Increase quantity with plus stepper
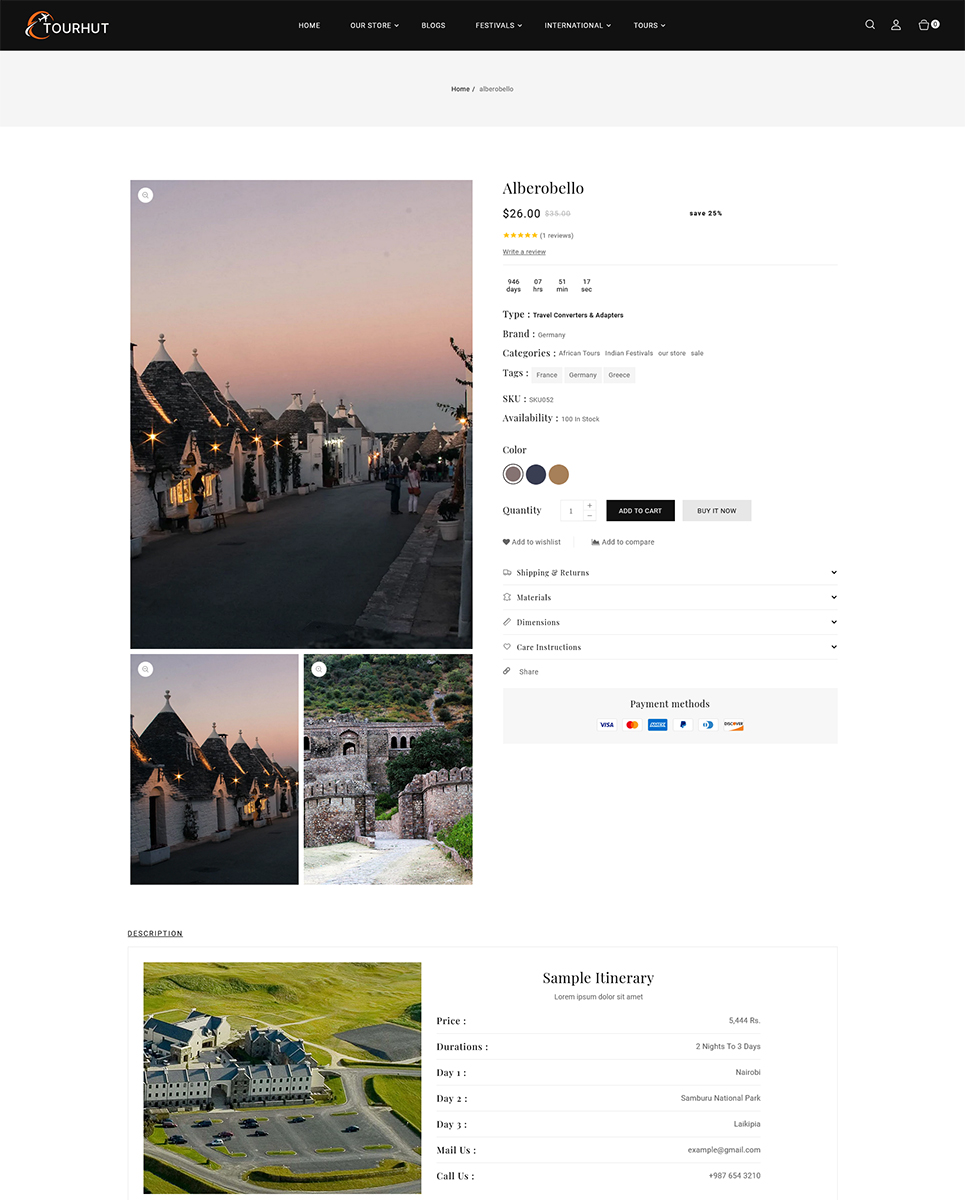The image size is (965, 1200). pos(590,505)
